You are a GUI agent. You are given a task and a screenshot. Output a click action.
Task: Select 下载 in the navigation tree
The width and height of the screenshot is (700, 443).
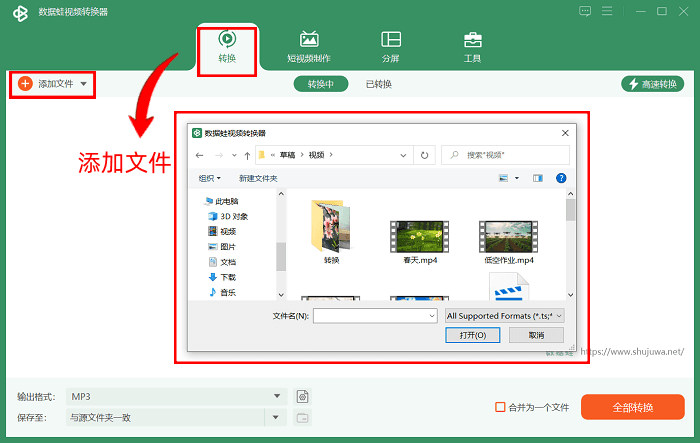(x=222, y=277)
